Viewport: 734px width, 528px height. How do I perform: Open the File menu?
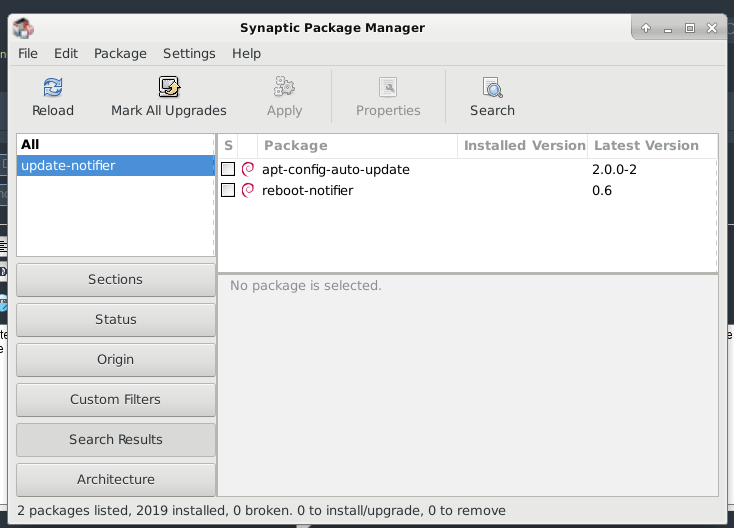(28, 53)
